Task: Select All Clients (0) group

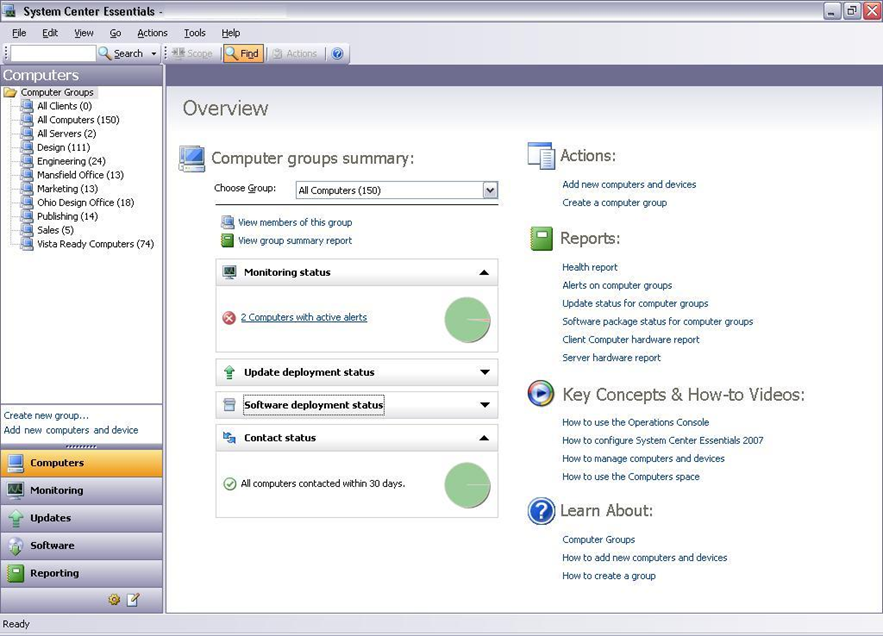Action: point(64,106)
